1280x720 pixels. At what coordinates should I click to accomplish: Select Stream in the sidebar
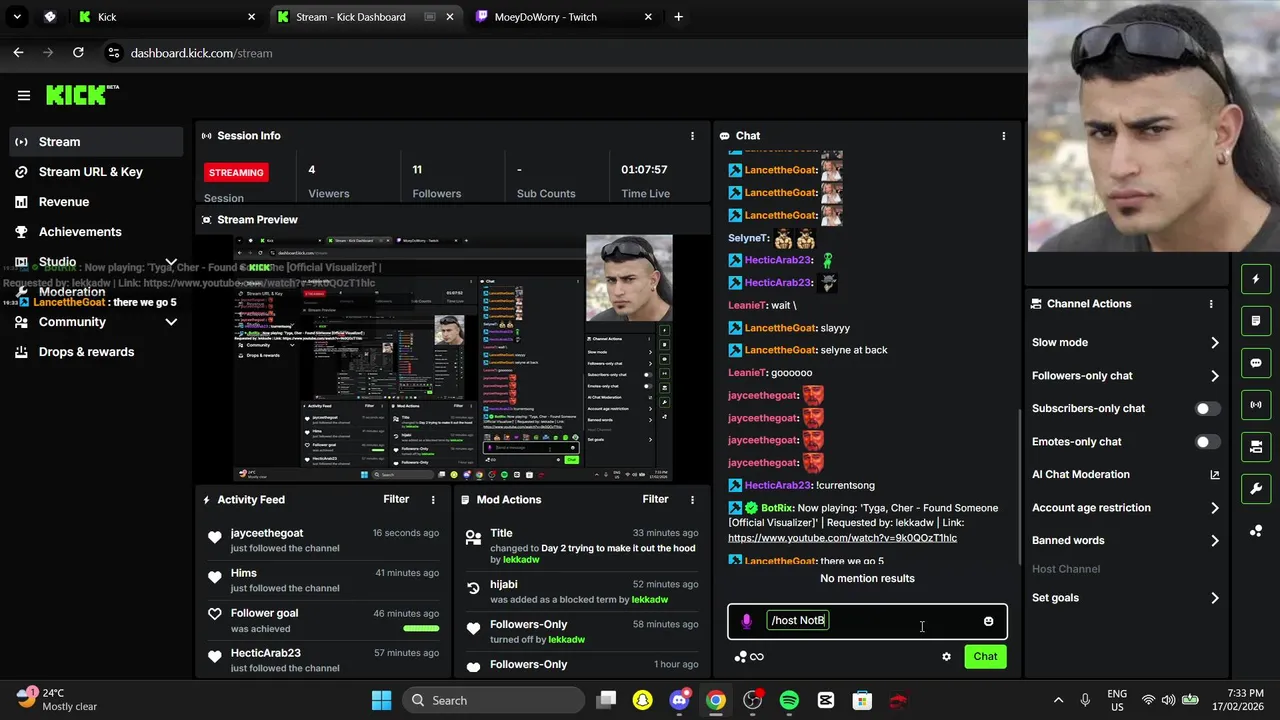pos(96,142)
